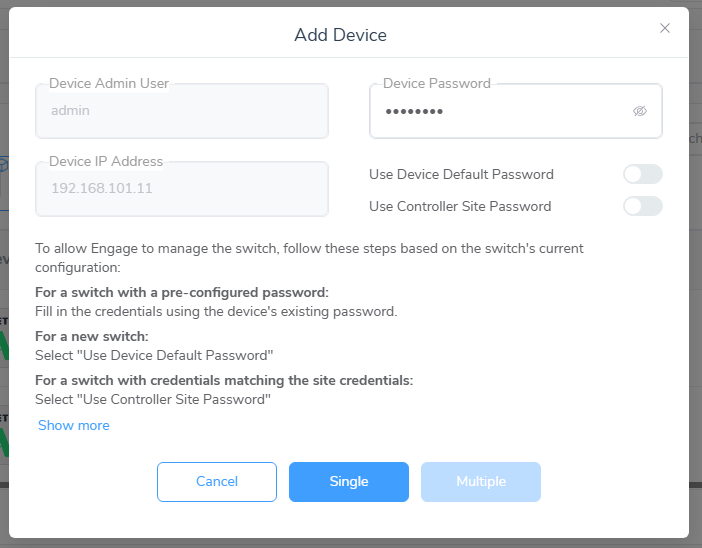Reveal password with the crossed-eye icon
702x548 pixels.
pyautogui.click(x=640, y=111)
